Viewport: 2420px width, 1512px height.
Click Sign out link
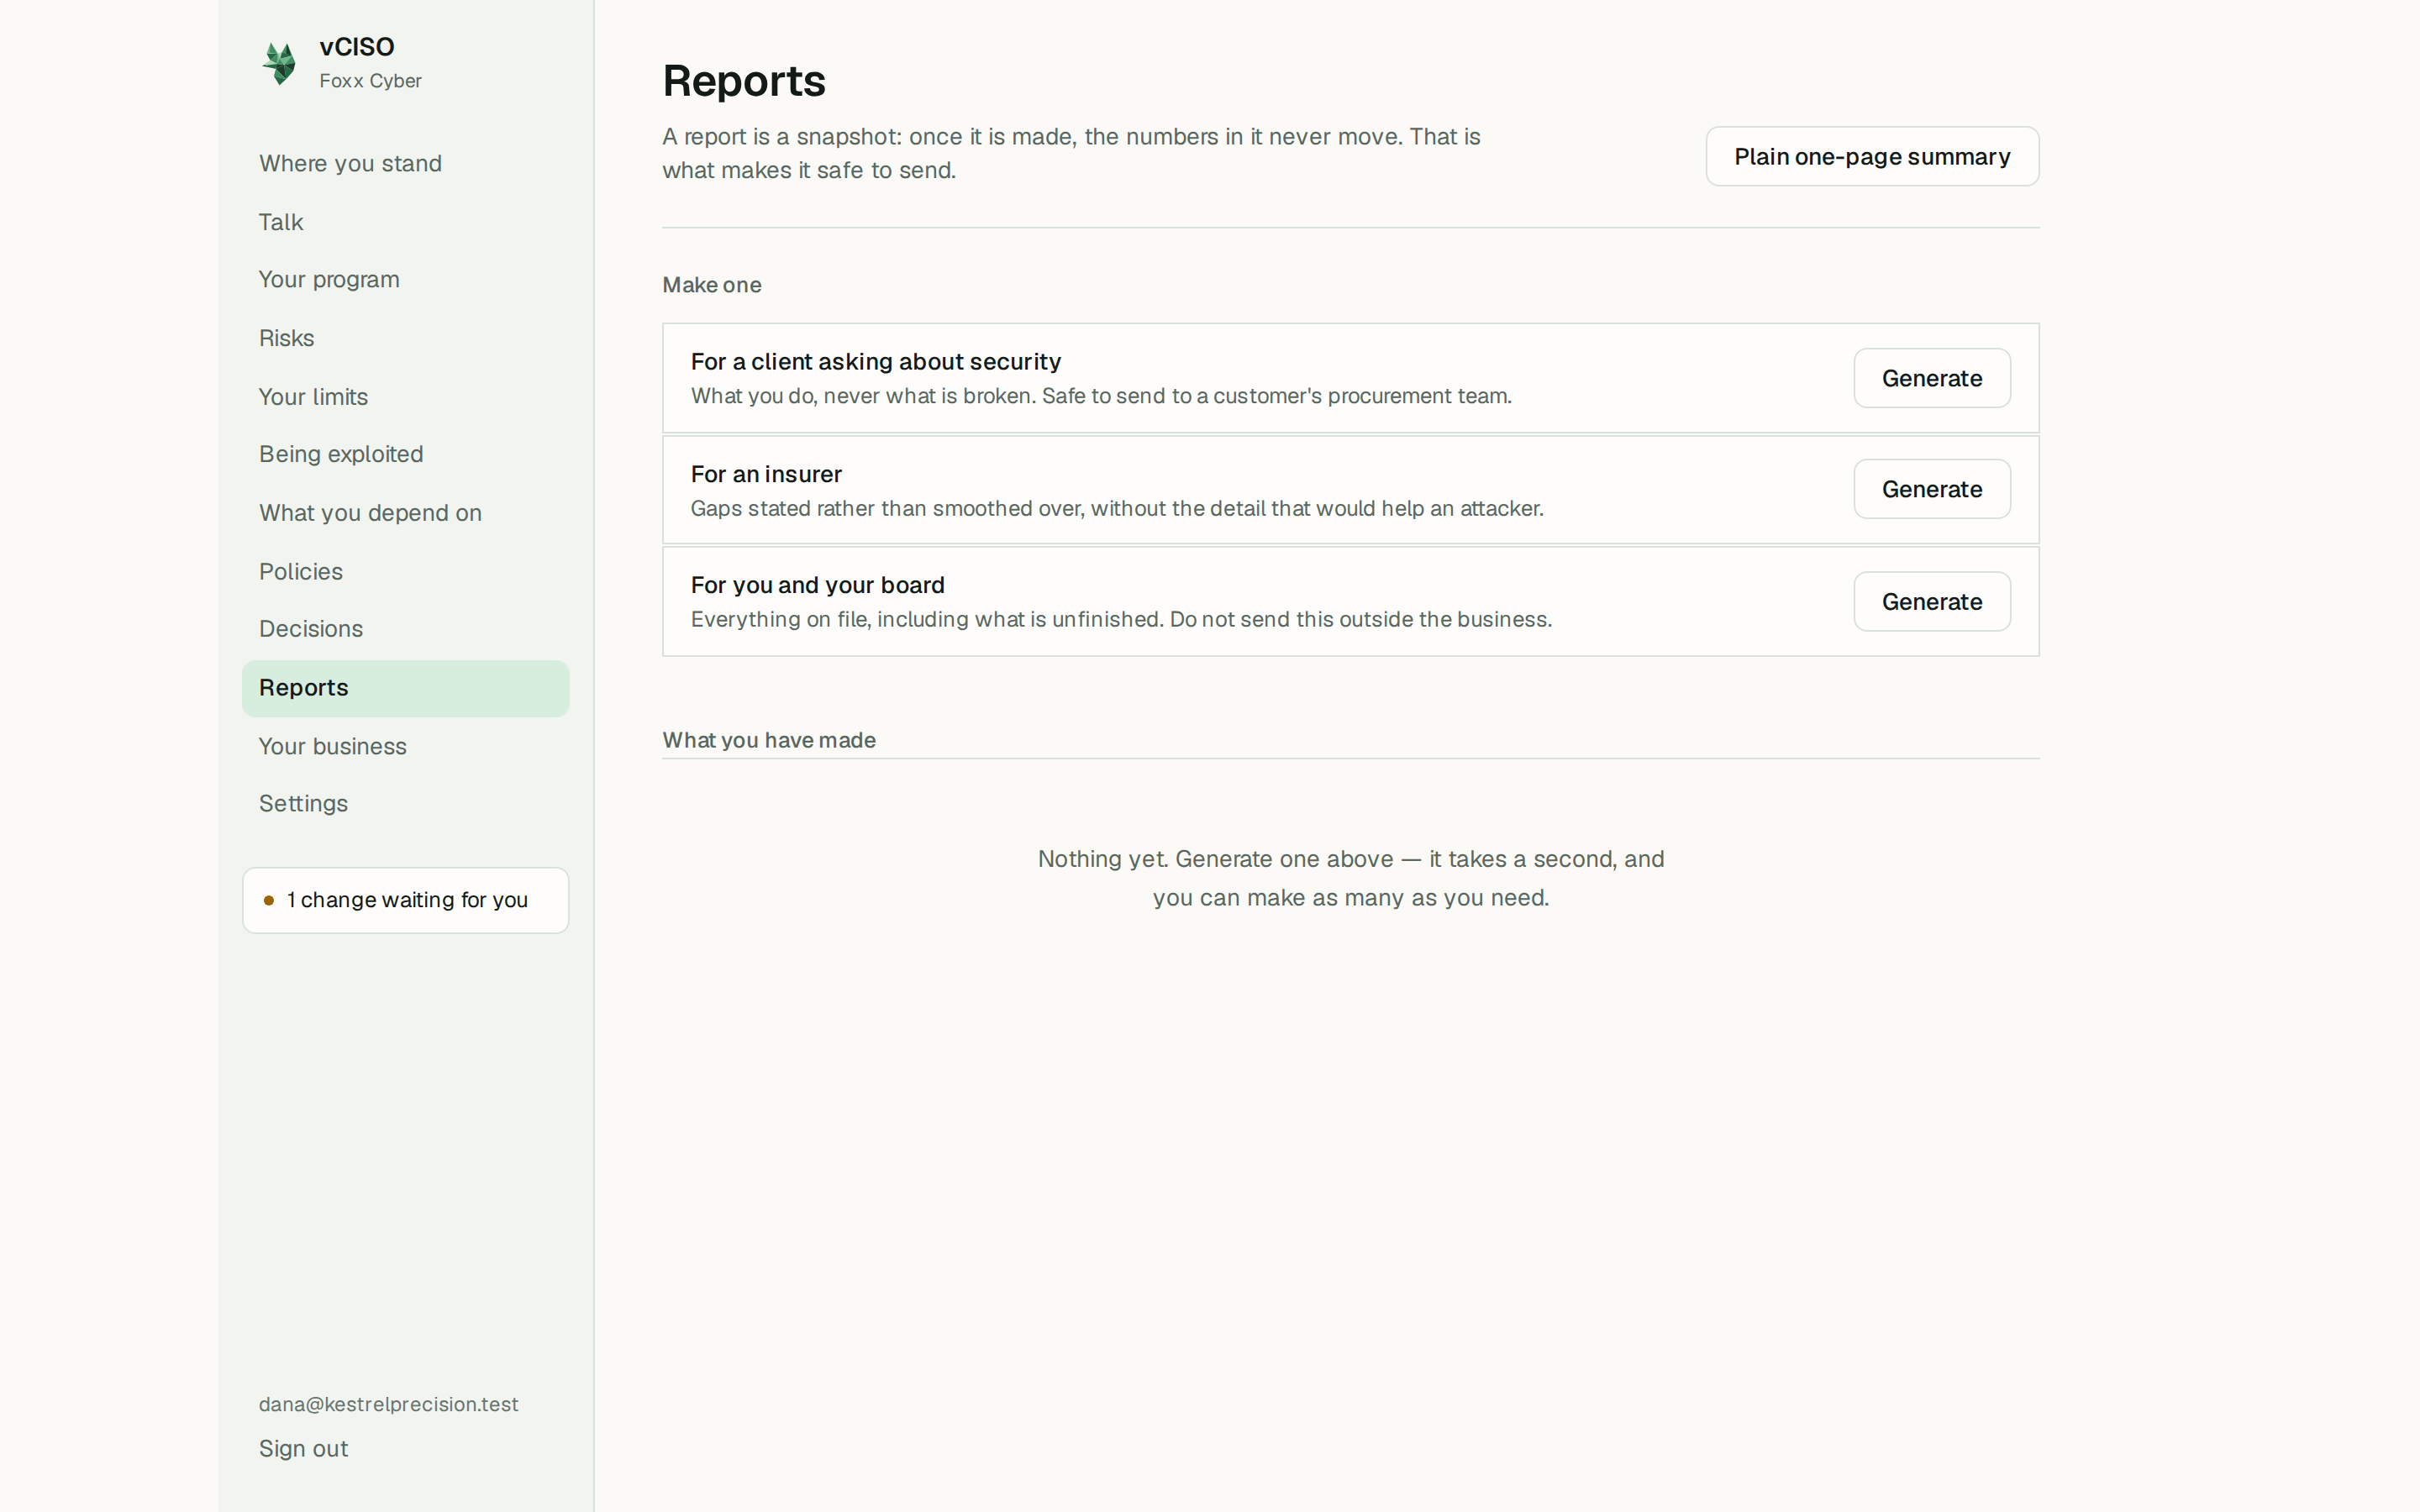click(303, 1449)
